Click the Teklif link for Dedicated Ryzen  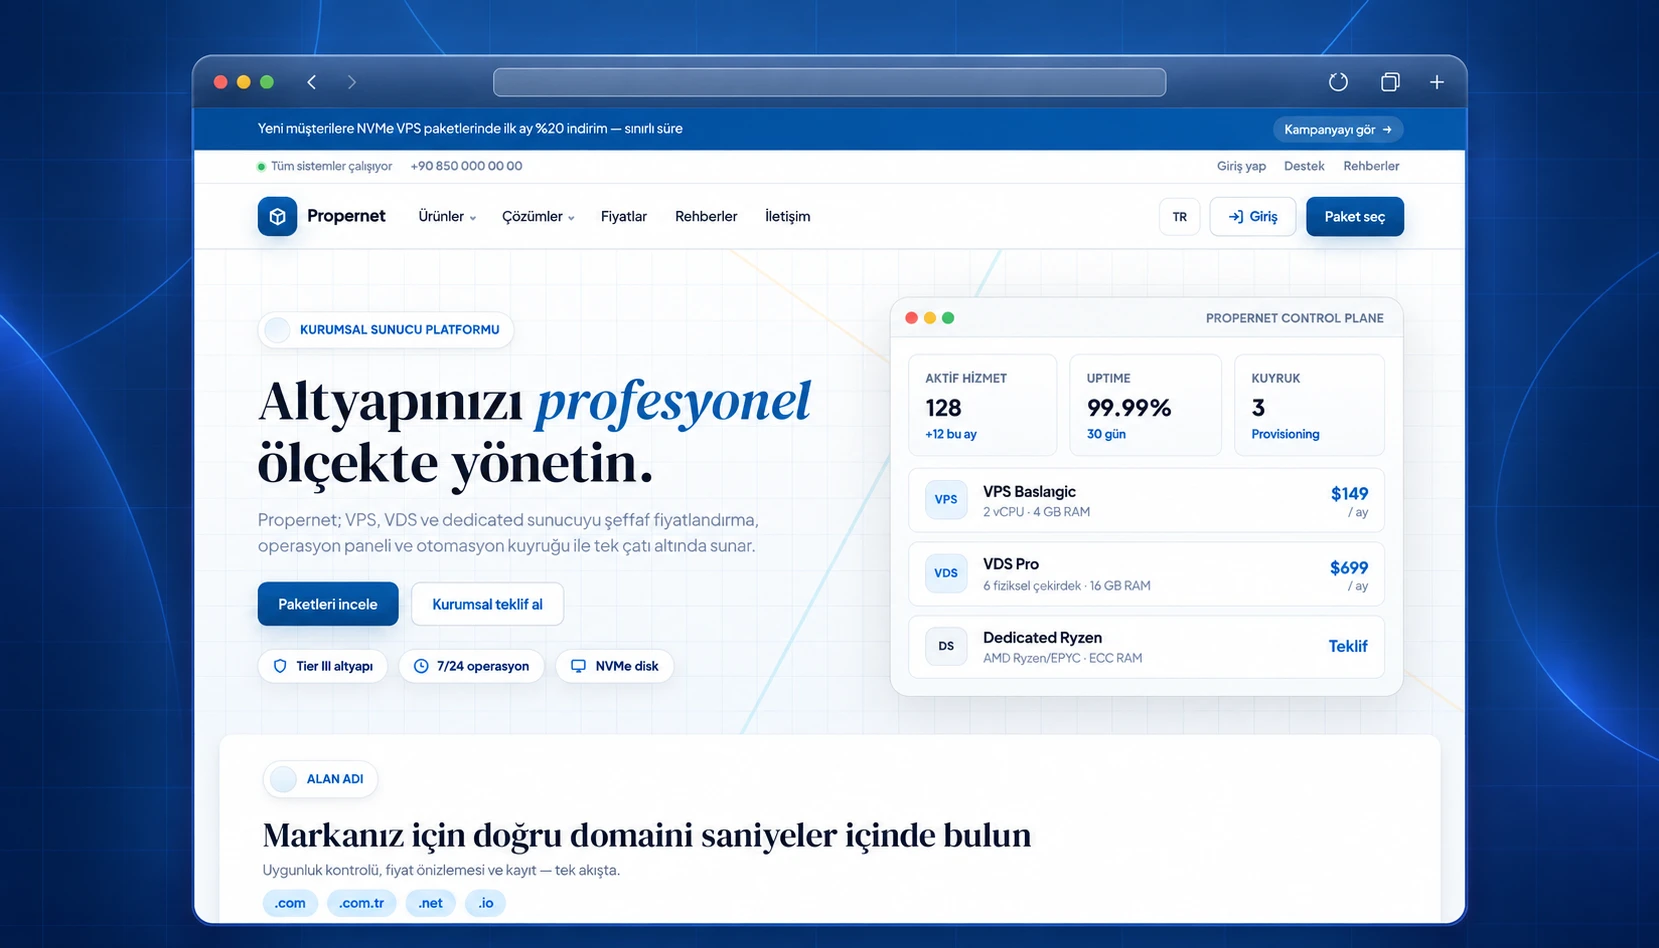click(1348, 646)
